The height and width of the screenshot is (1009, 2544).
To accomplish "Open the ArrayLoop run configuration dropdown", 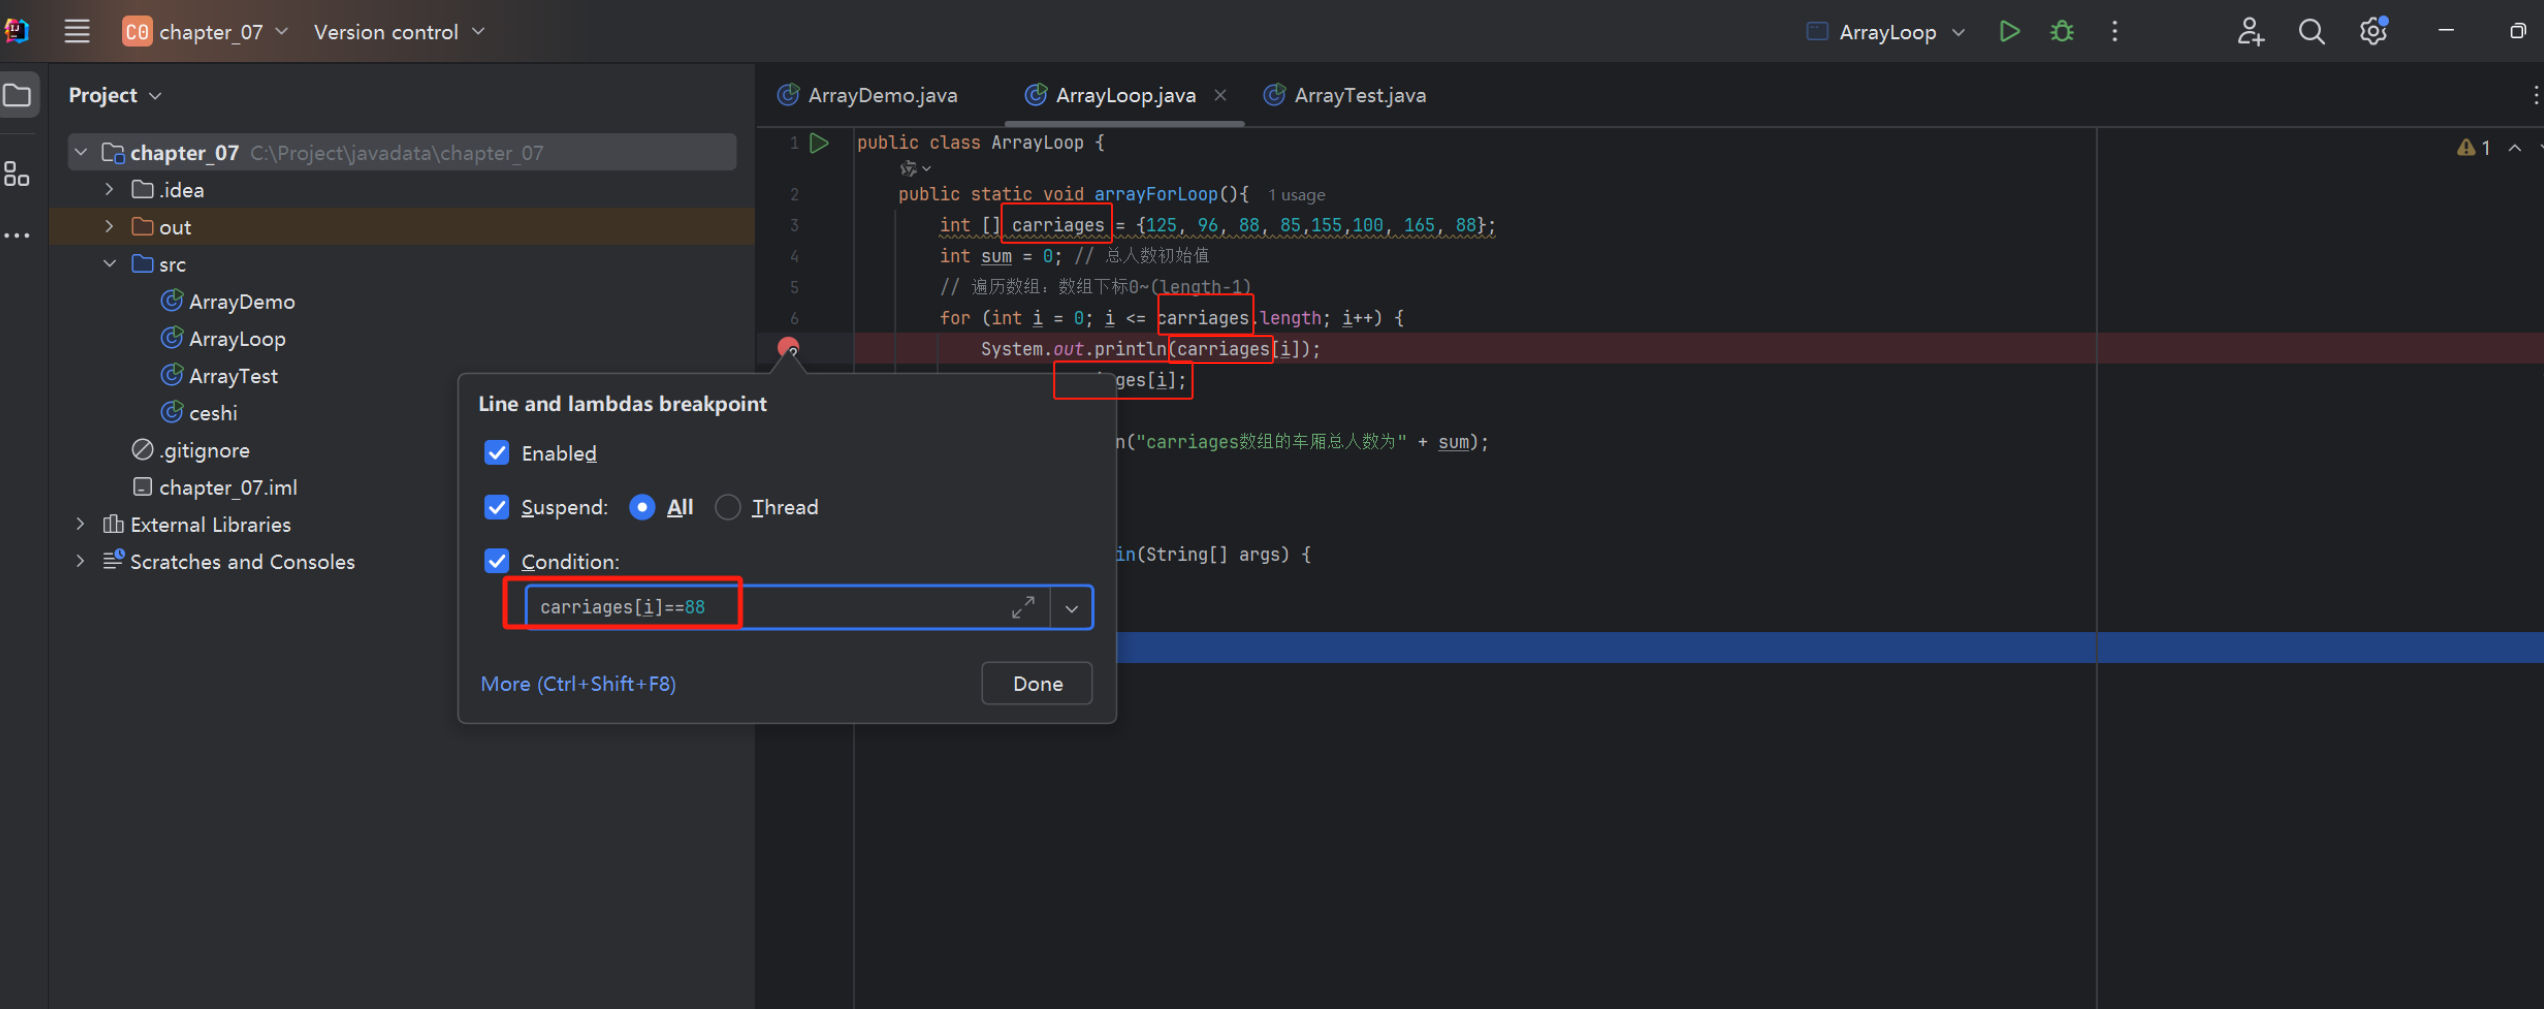I will 1886,32.
